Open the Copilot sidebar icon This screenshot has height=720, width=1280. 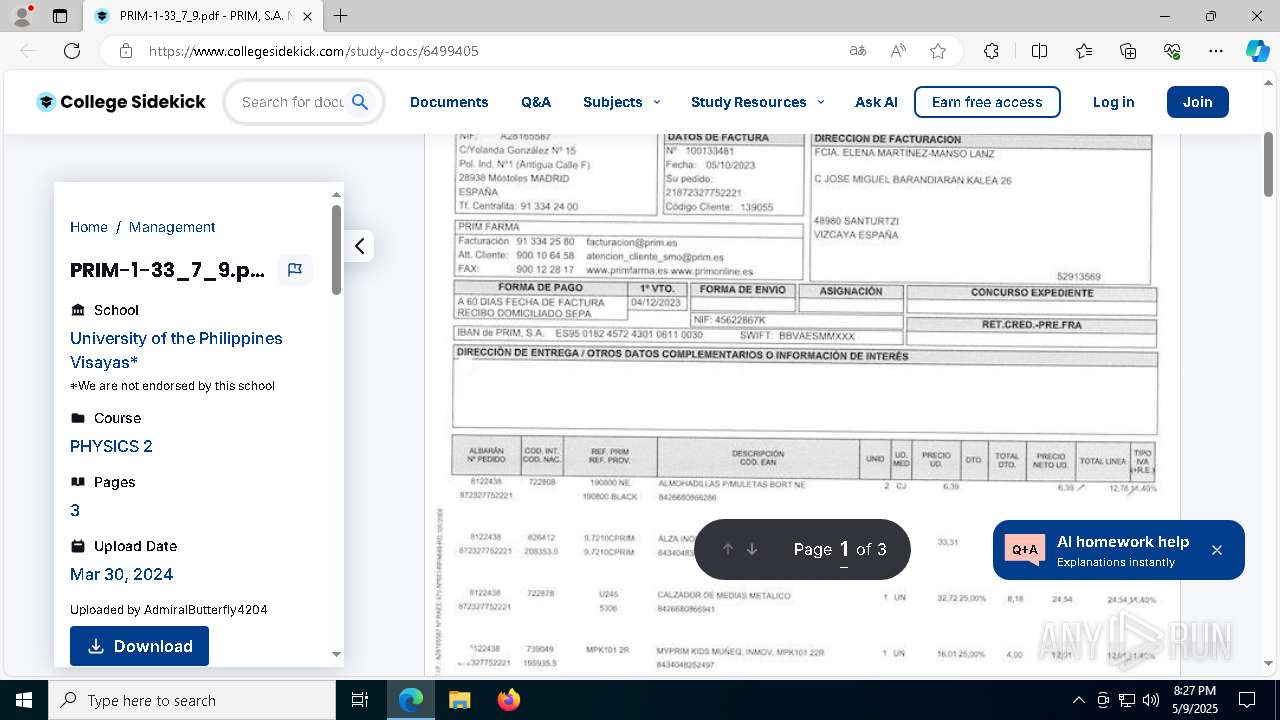tap(1257, 51)
